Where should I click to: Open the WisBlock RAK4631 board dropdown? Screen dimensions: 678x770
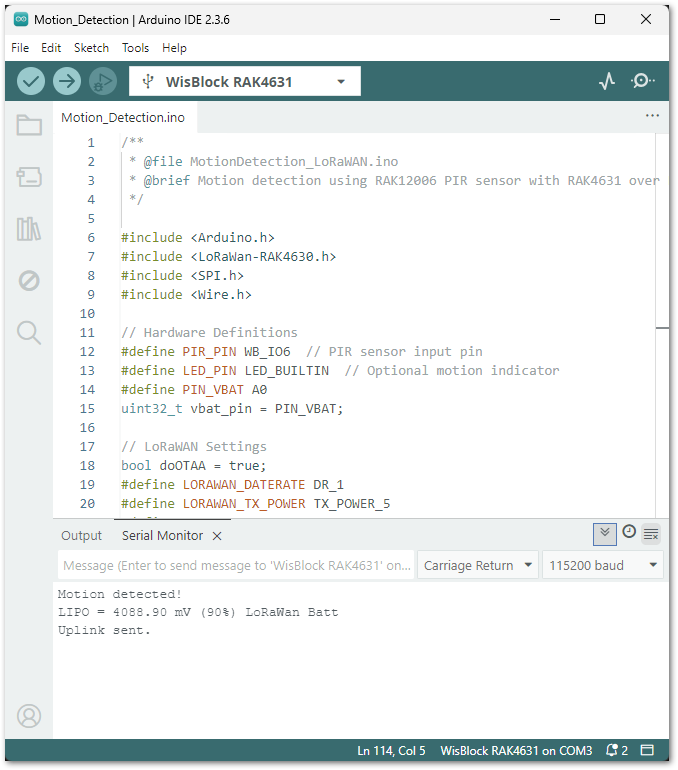[x=244, y=81]
